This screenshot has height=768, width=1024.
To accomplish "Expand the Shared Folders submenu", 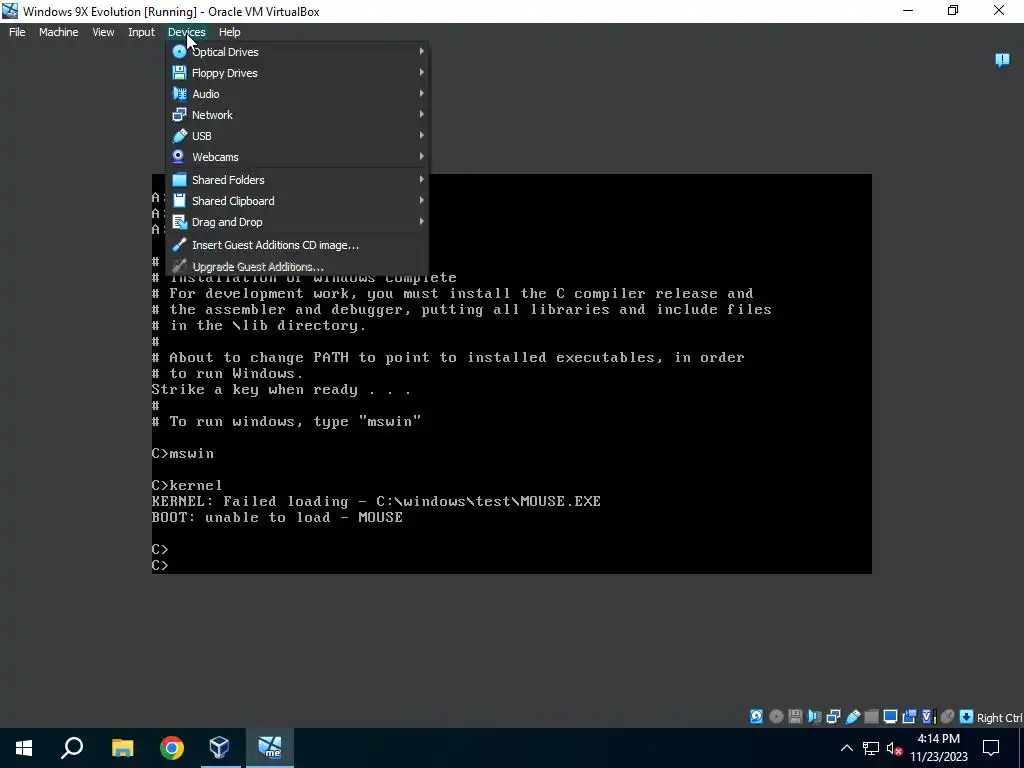I will (x=298, y=180).
